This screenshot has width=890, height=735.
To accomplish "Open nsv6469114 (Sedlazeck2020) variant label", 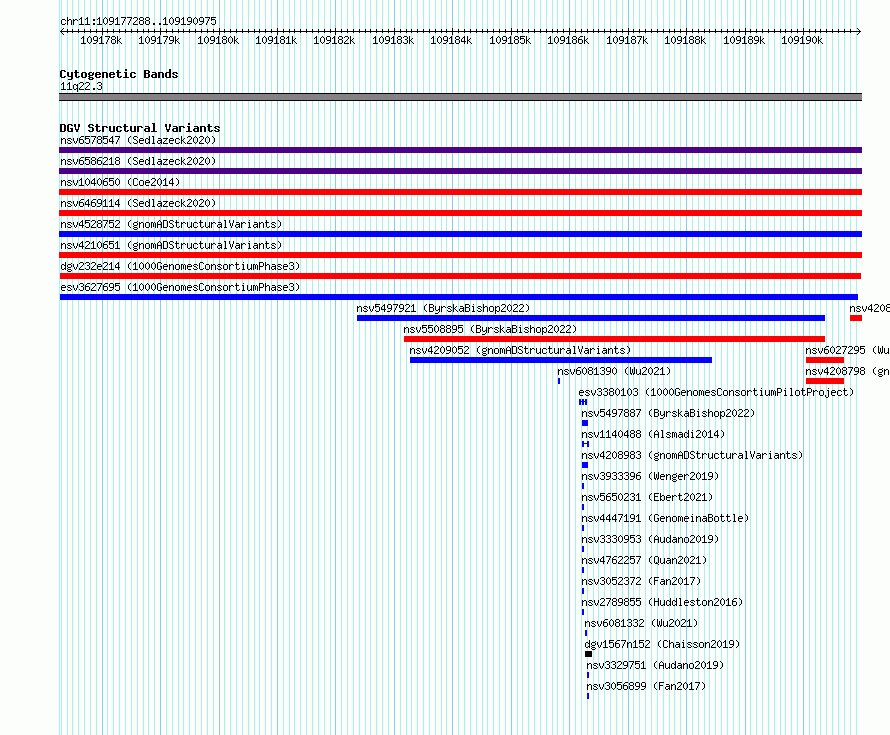I will coord(138,203).
